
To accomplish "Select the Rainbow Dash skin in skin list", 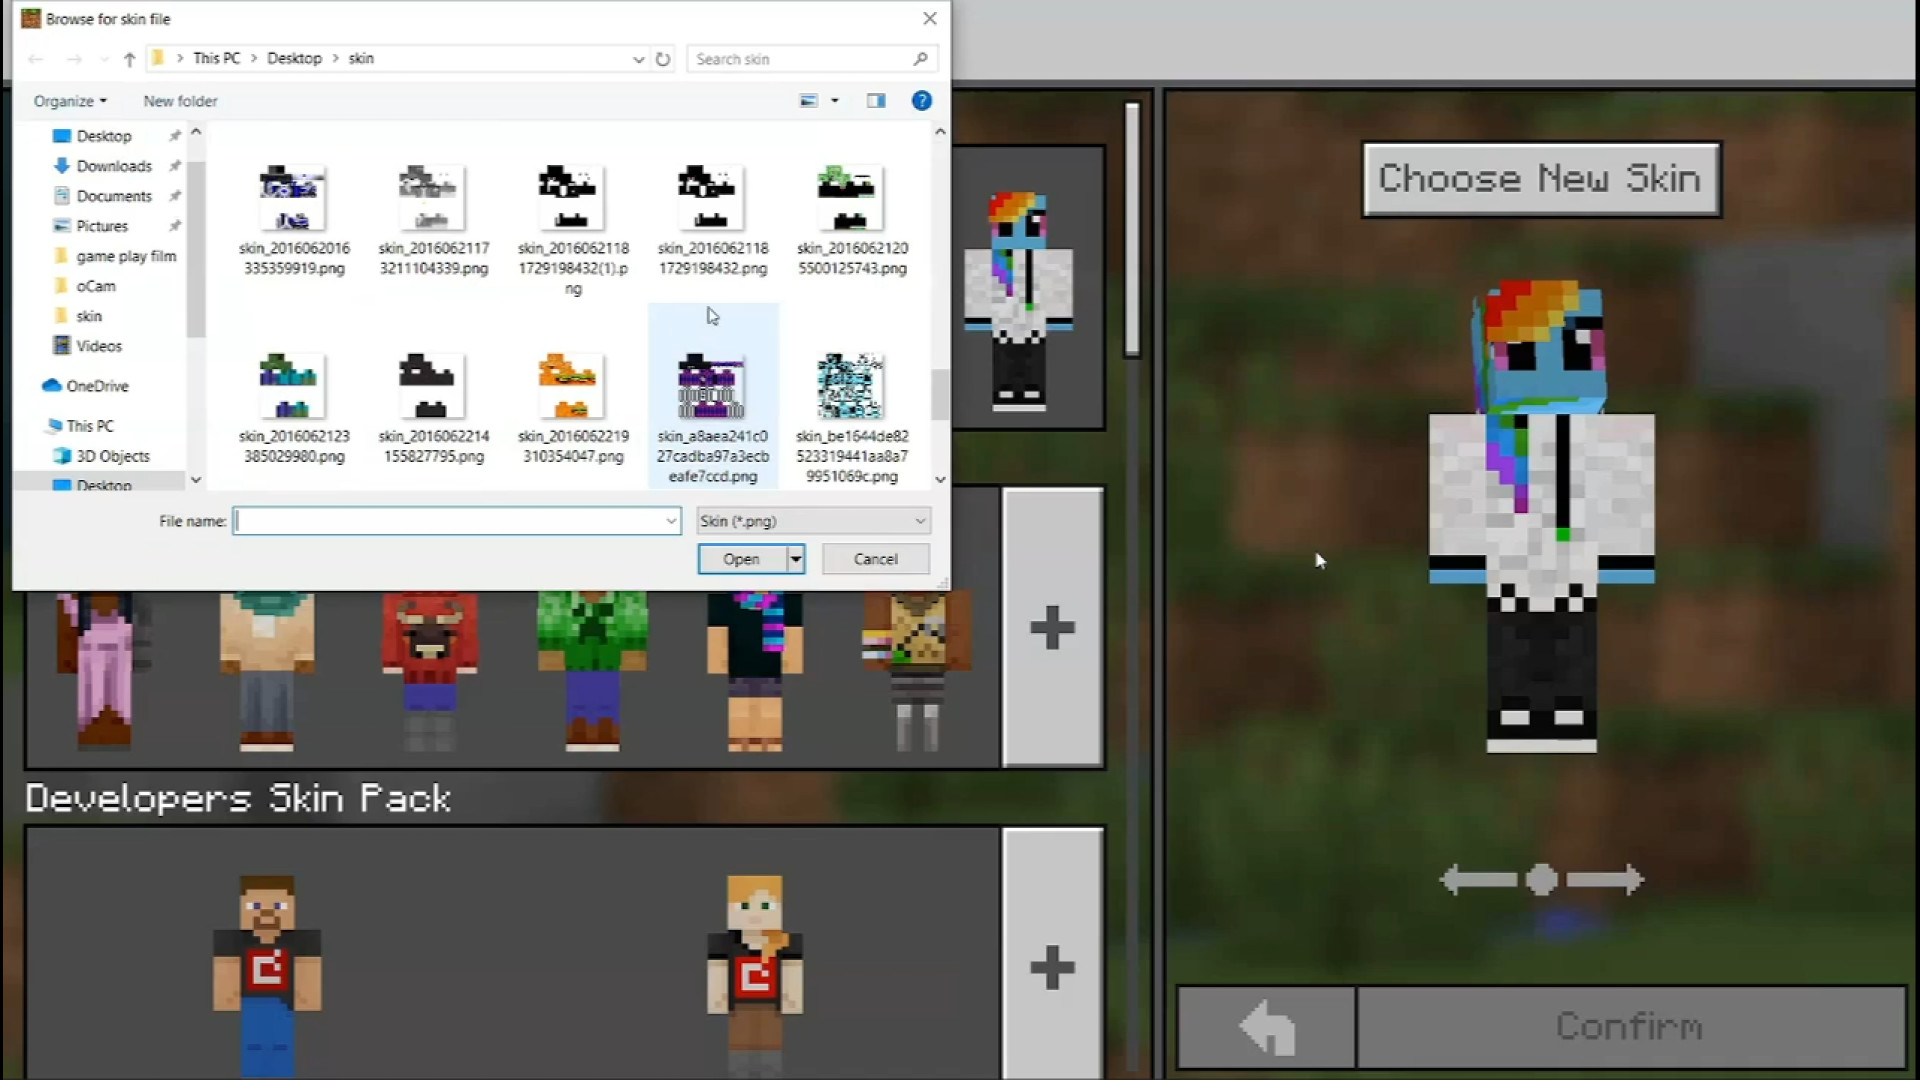I will (1018, 298).
